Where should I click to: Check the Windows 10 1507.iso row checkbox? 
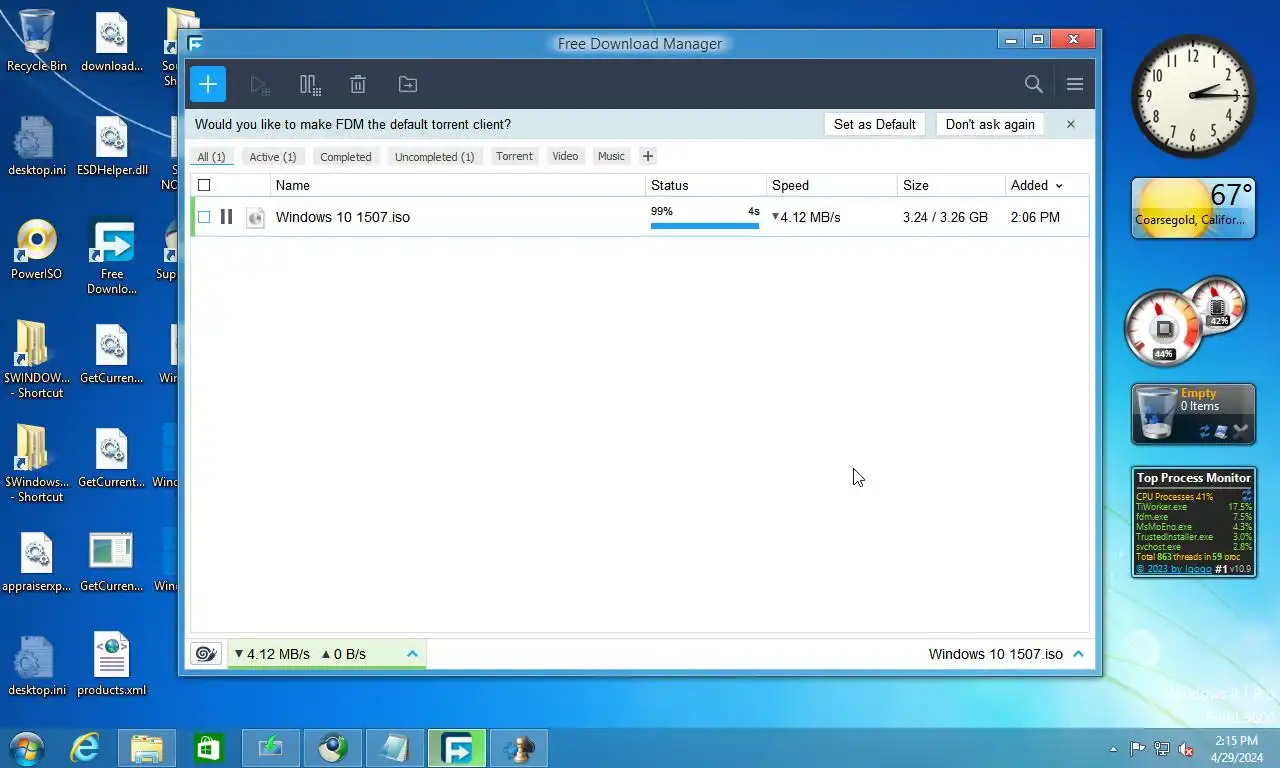[204, 217]
